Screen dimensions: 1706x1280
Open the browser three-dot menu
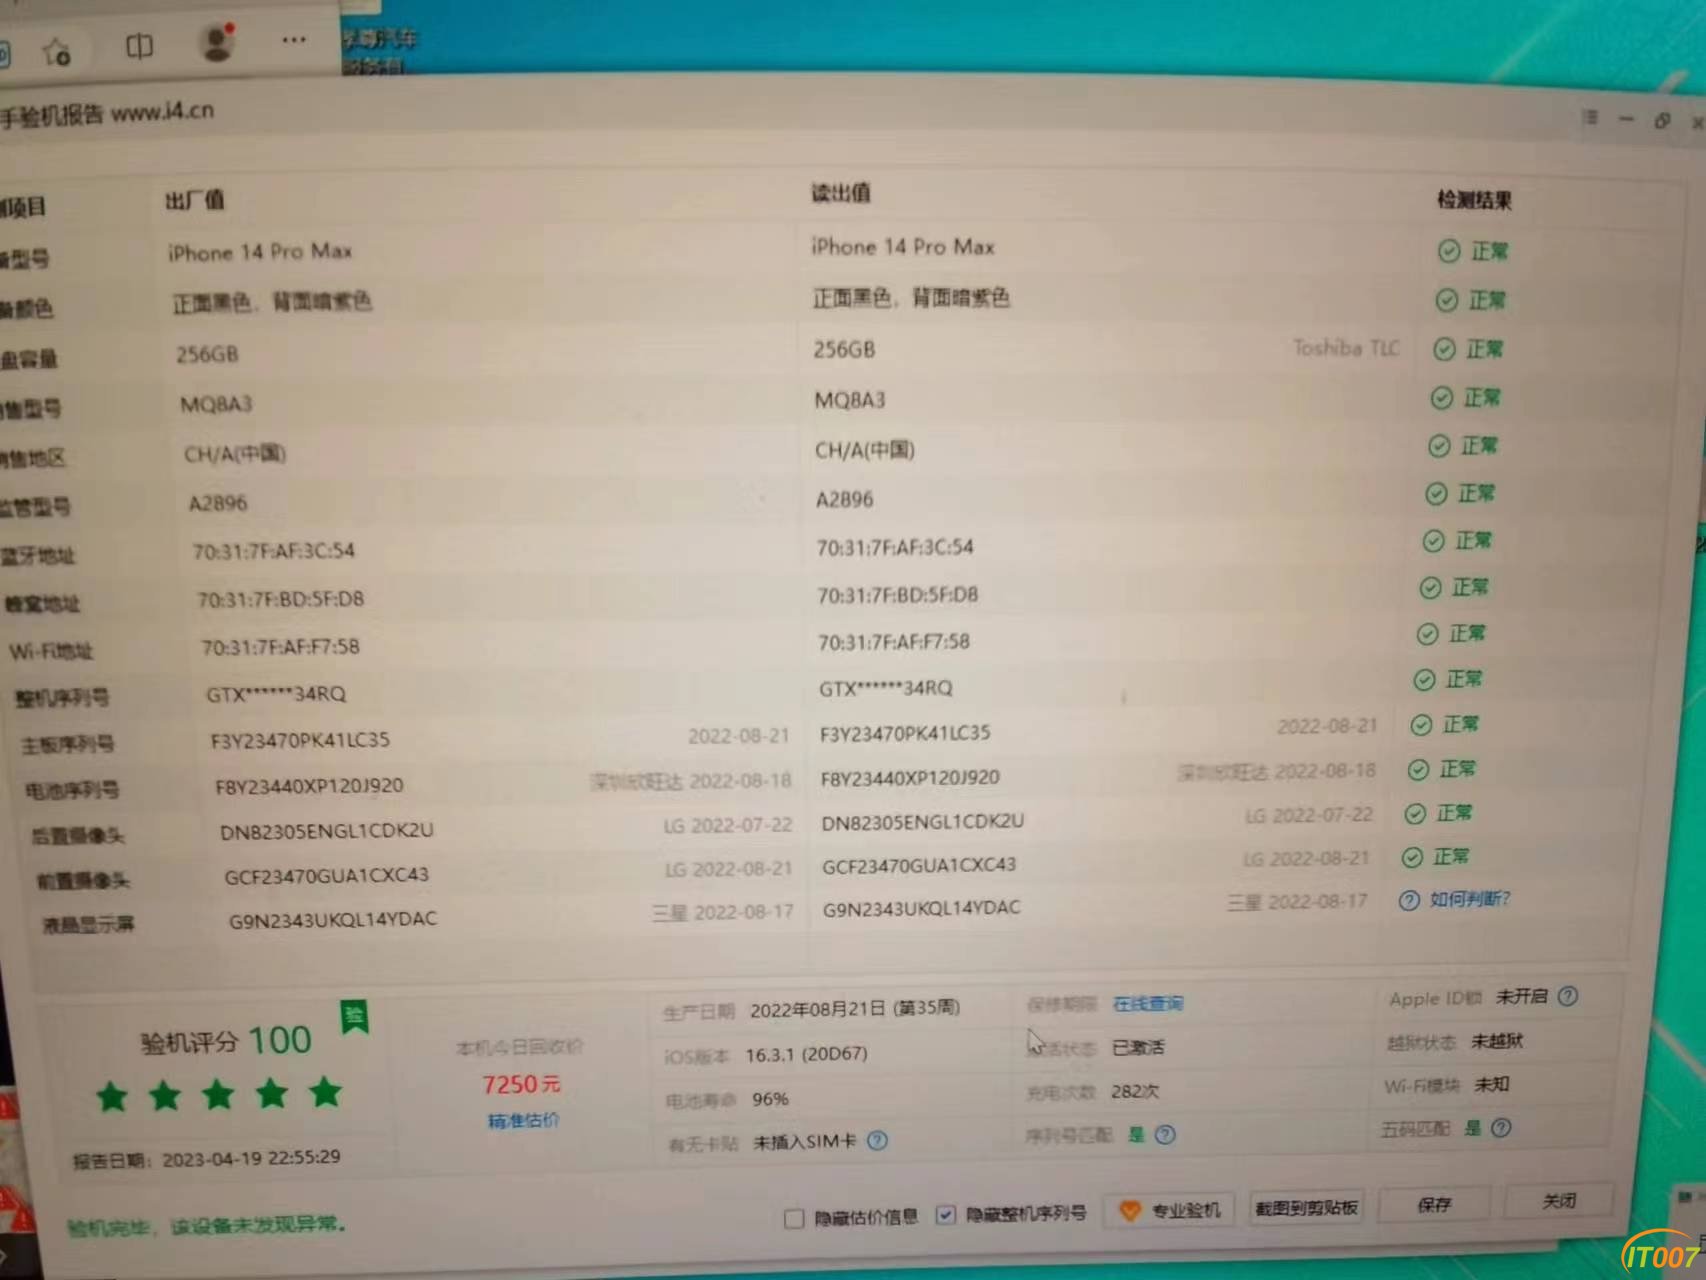pos(294,40)
